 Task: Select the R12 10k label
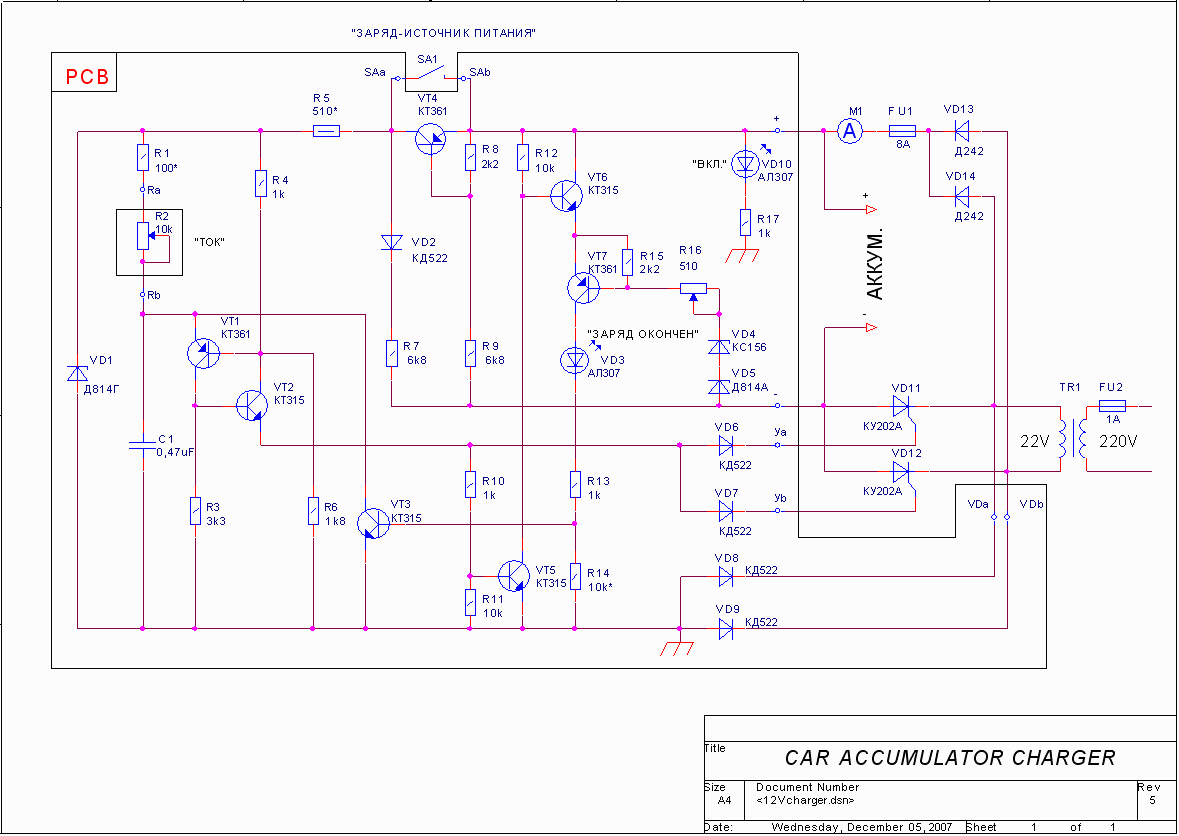tap(546, 159)
